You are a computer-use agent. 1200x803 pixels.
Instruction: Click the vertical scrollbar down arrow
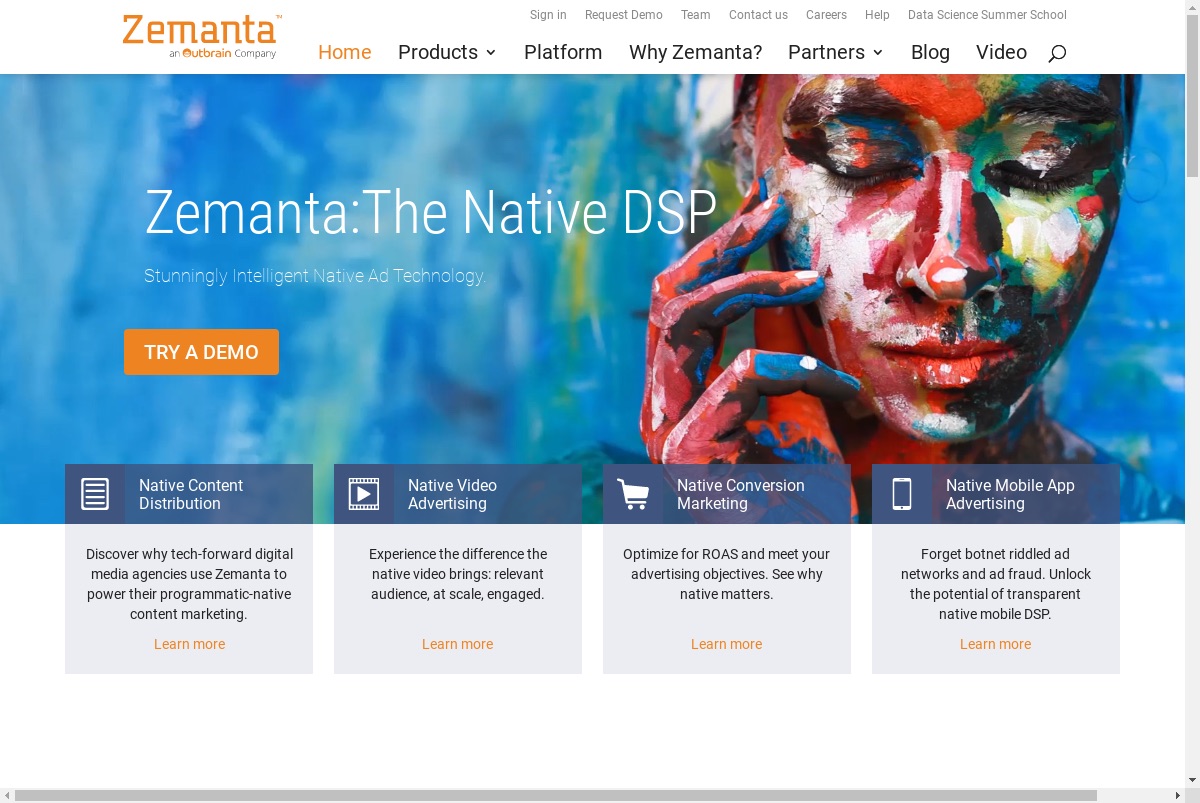pos(1192,780)
